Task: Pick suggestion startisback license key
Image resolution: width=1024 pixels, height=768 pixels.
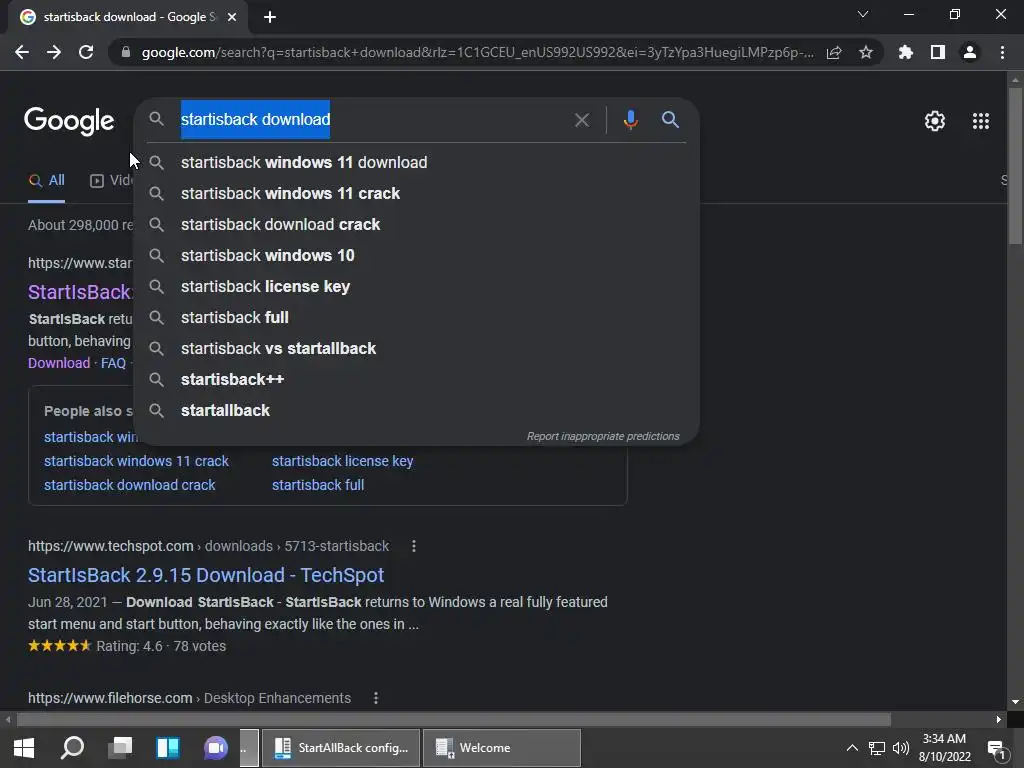Action: tap(416, 287)
